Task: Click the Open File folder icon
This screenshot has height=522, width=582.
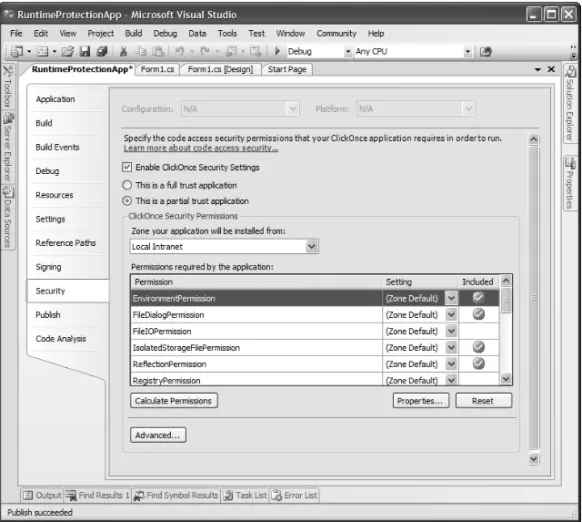Action: (x=68, y=51)
